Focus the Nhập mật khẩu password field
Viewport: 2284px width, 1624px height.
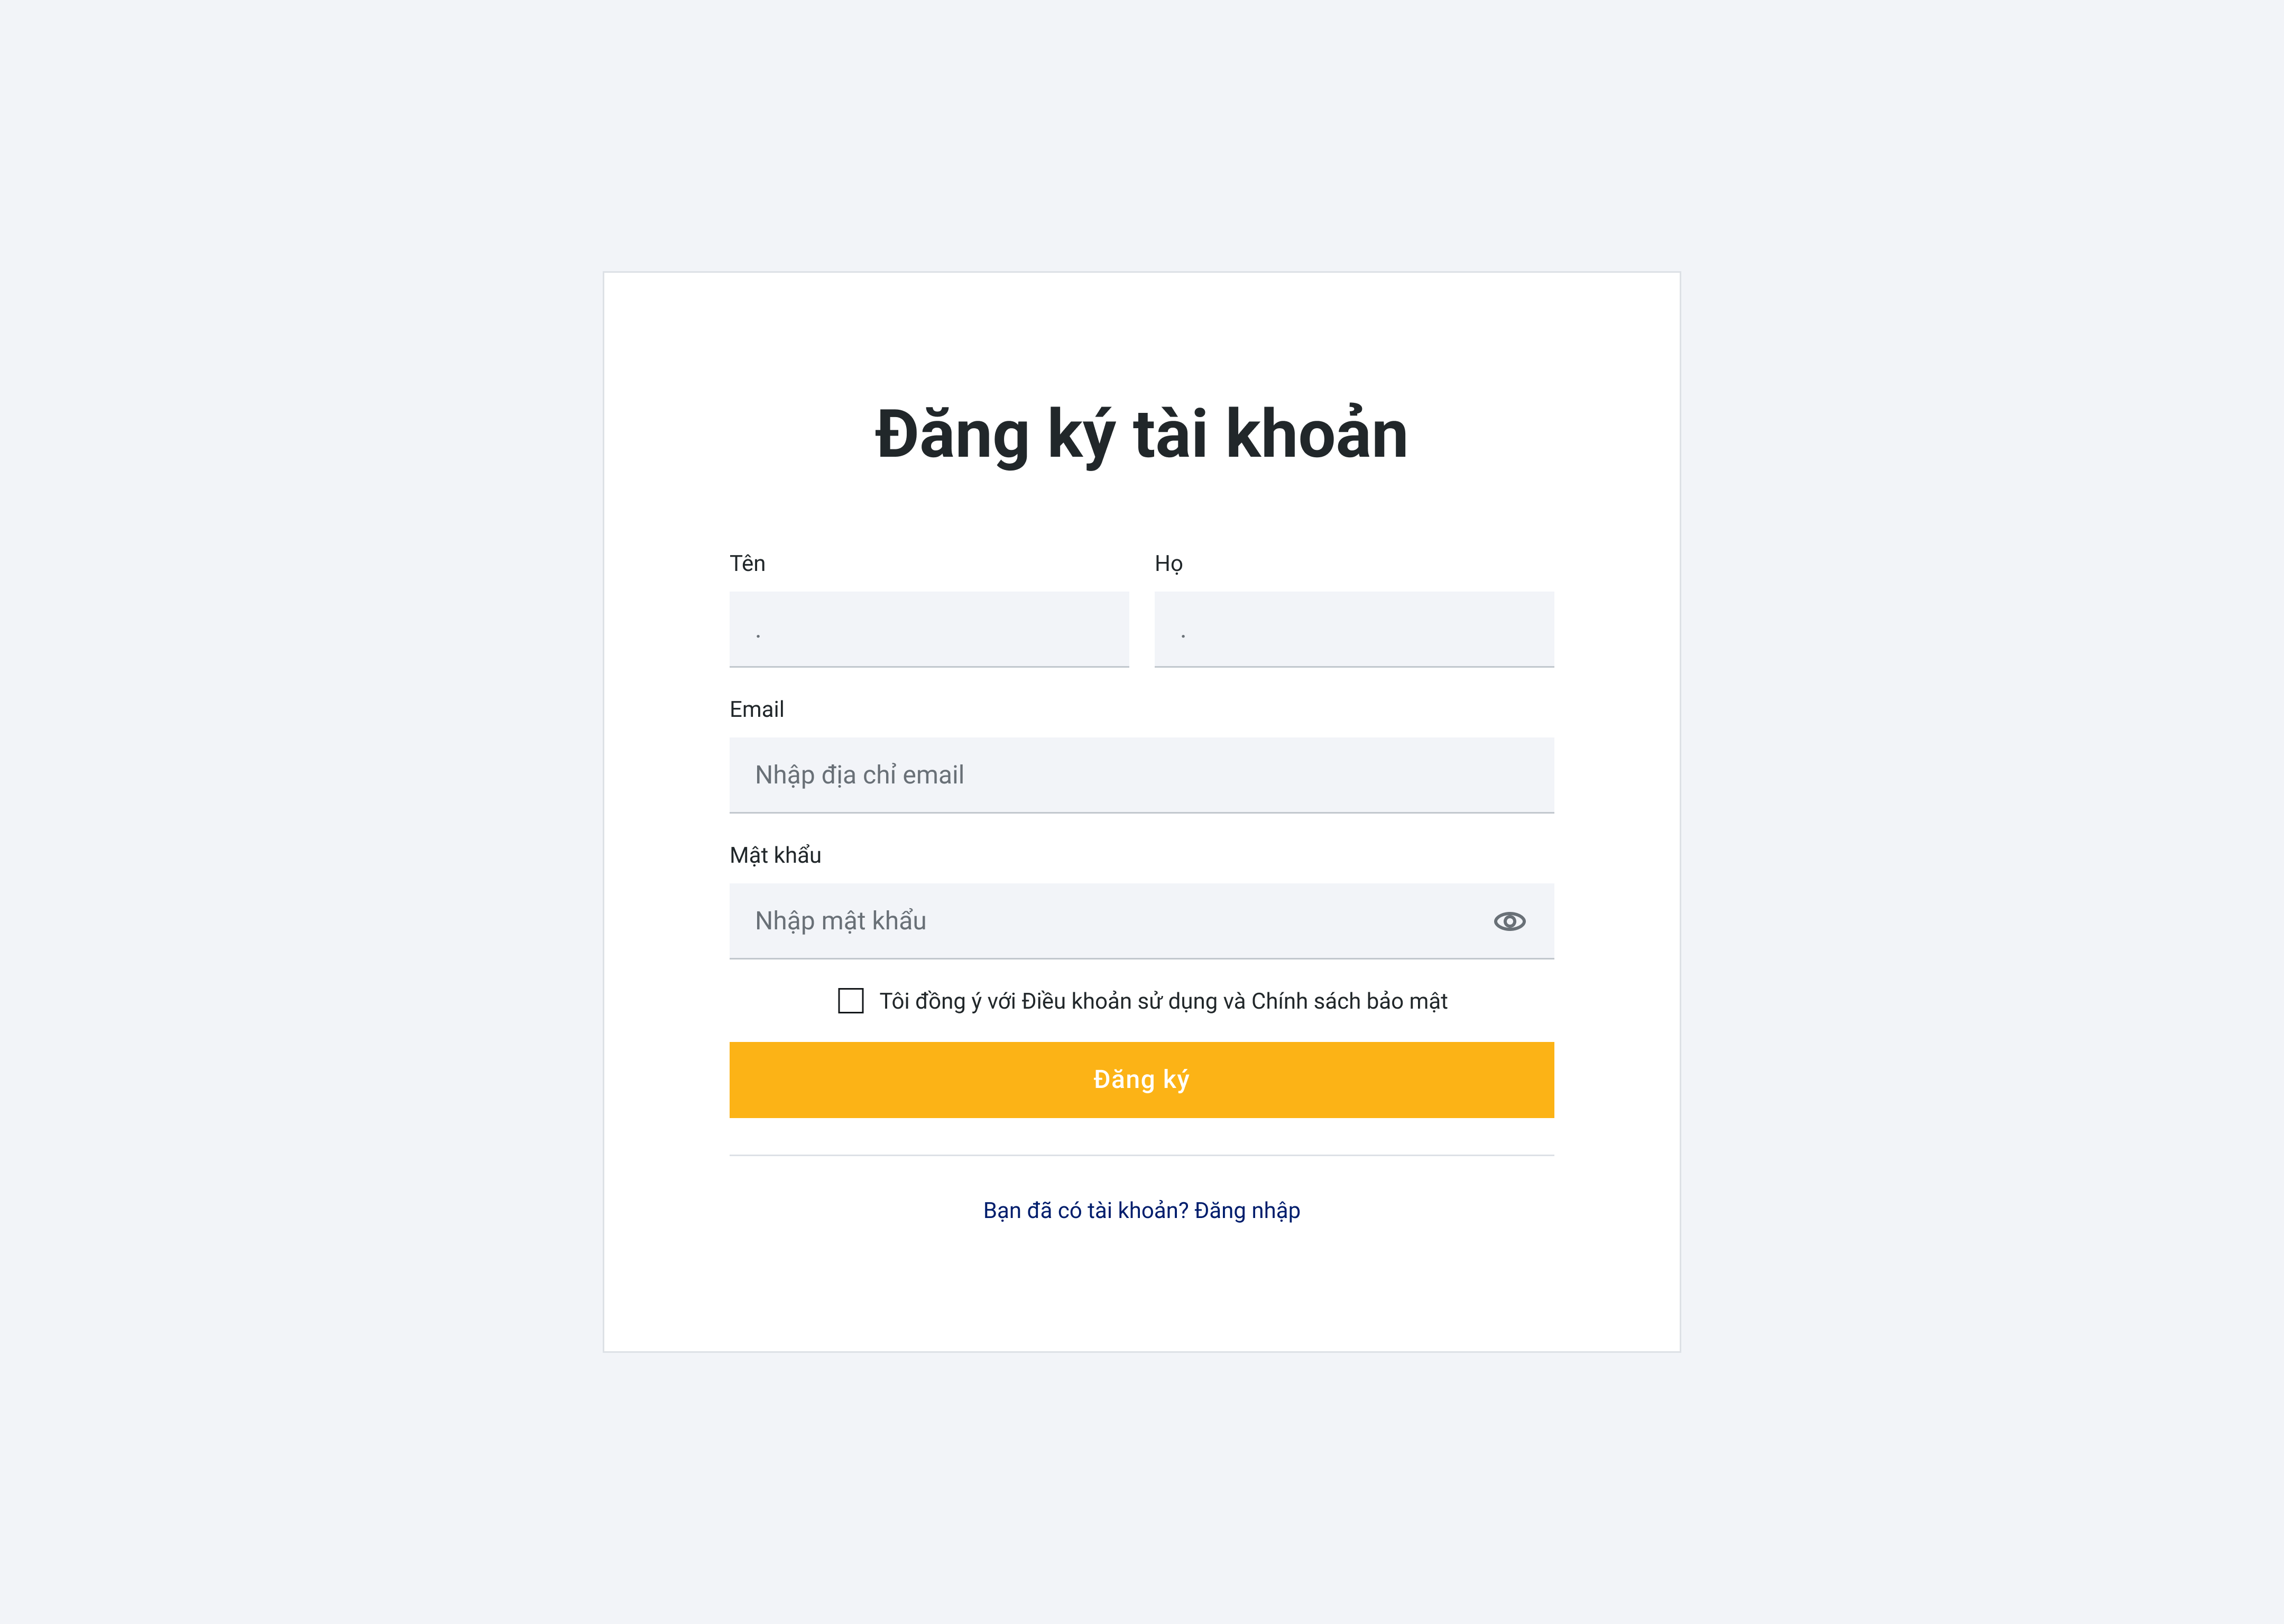[x=1100, y=921]
